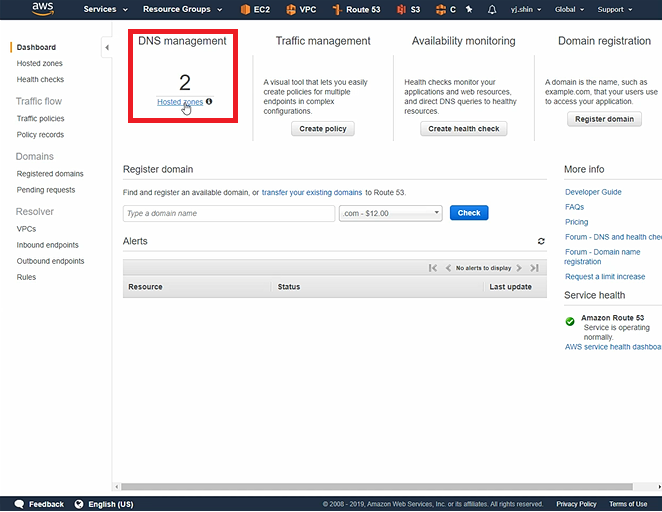Screen dimensions: 662x512
Task: Click Request a limit increase link
Action: click(605, 276)
